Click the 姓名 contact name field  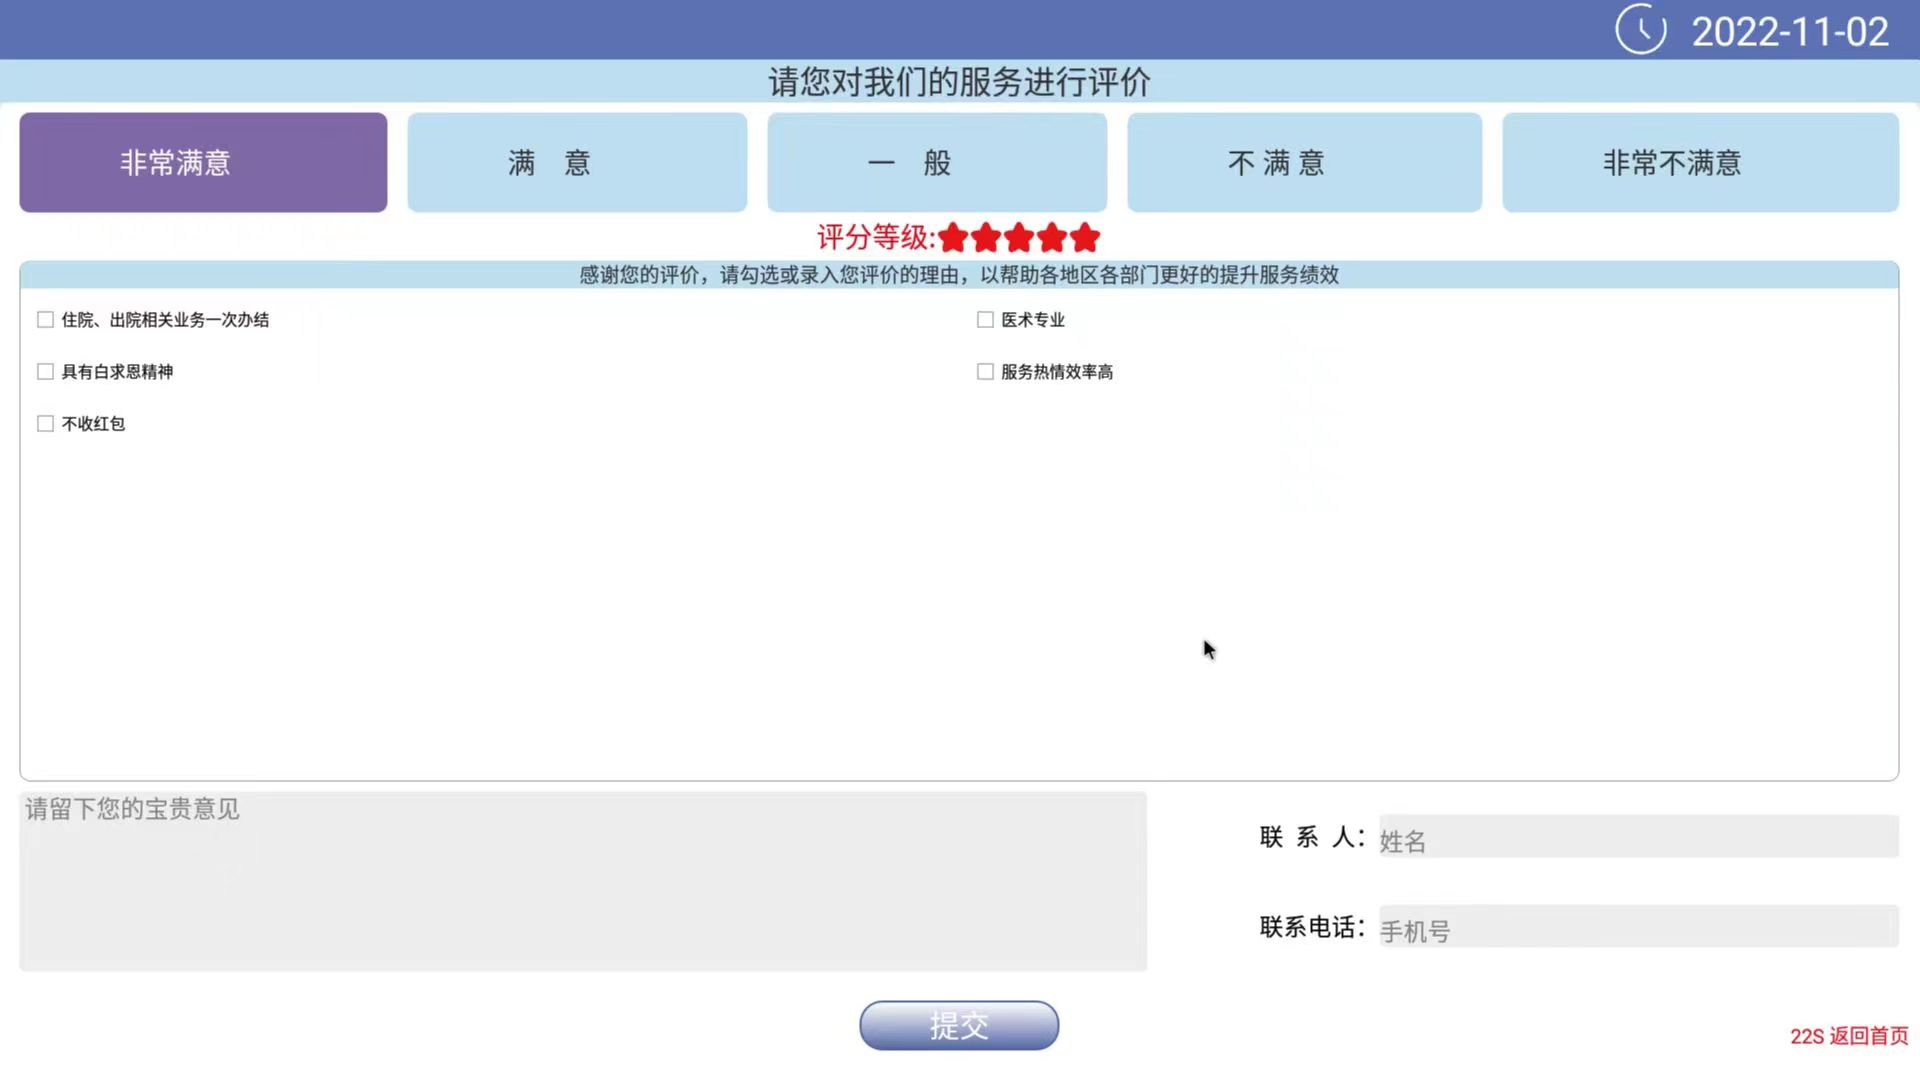[x=1638, y=837]
